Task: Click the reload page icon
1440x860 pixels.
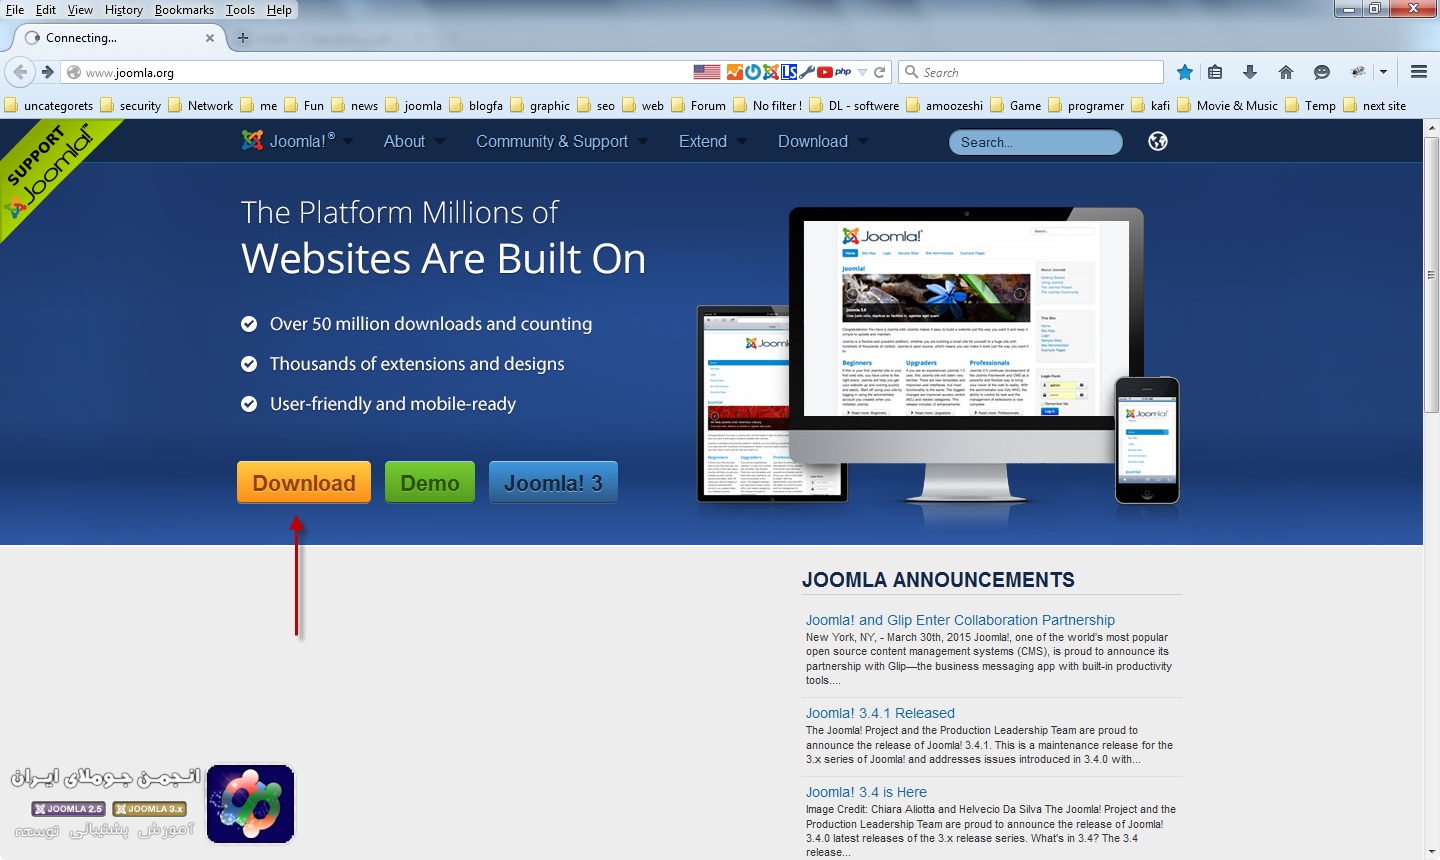Action: pyautogui.click(x=880, y=72)
